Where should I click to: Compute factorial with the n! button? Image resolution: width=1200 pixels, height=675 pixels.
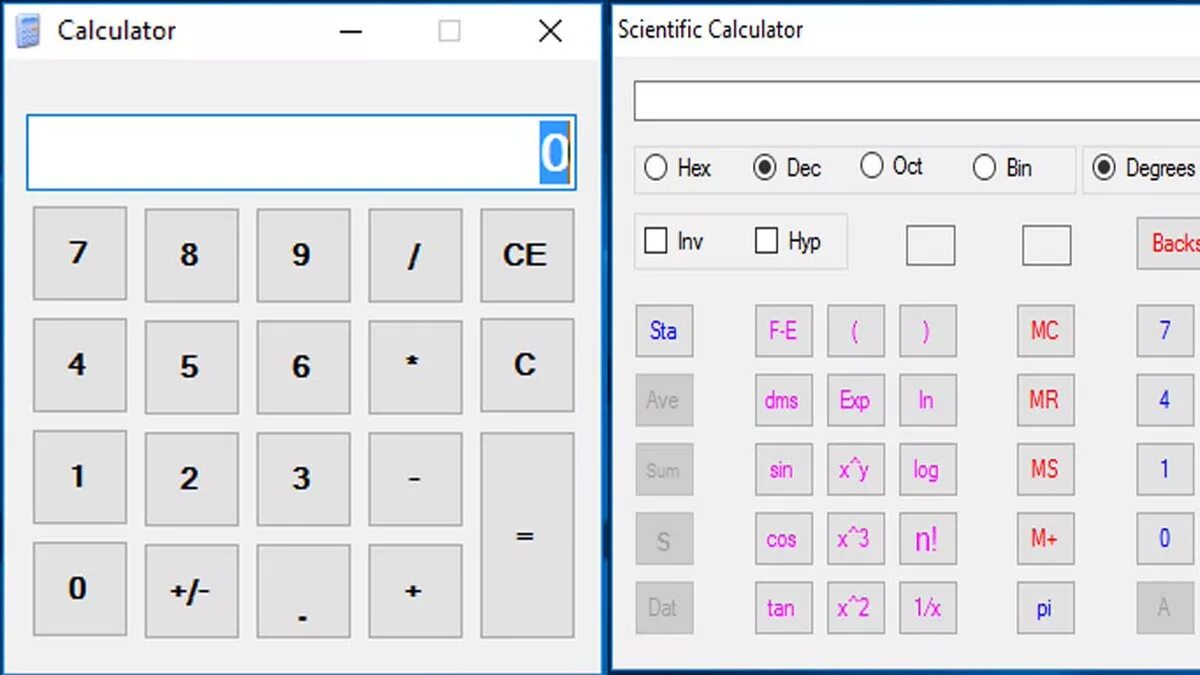click(x=927, y=539)
